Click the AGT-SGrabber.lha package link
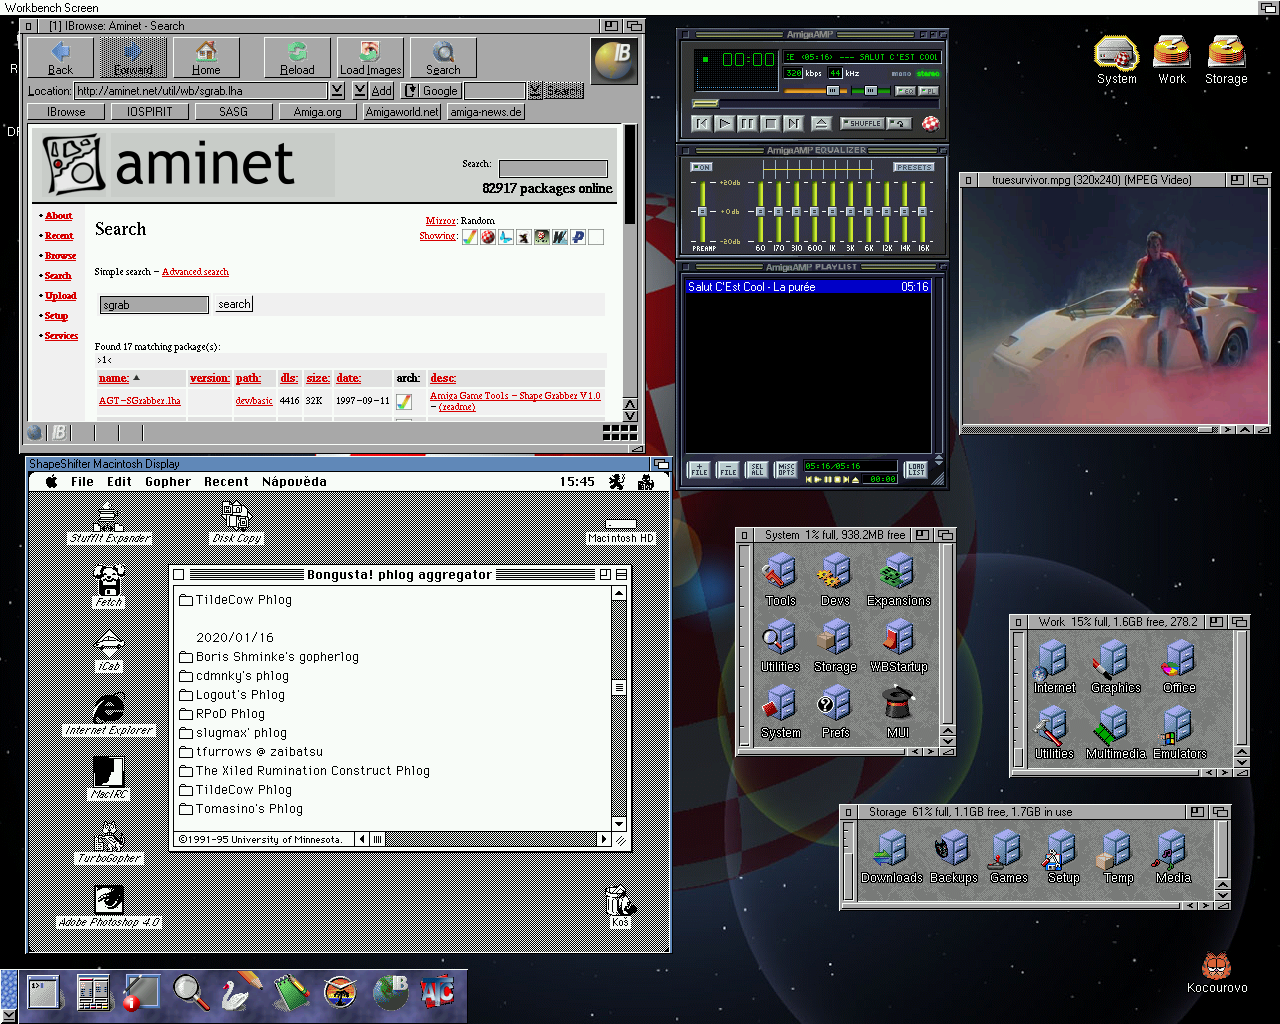The height and width of the screenshot is (1024, 1280). (x=139, y=401)
